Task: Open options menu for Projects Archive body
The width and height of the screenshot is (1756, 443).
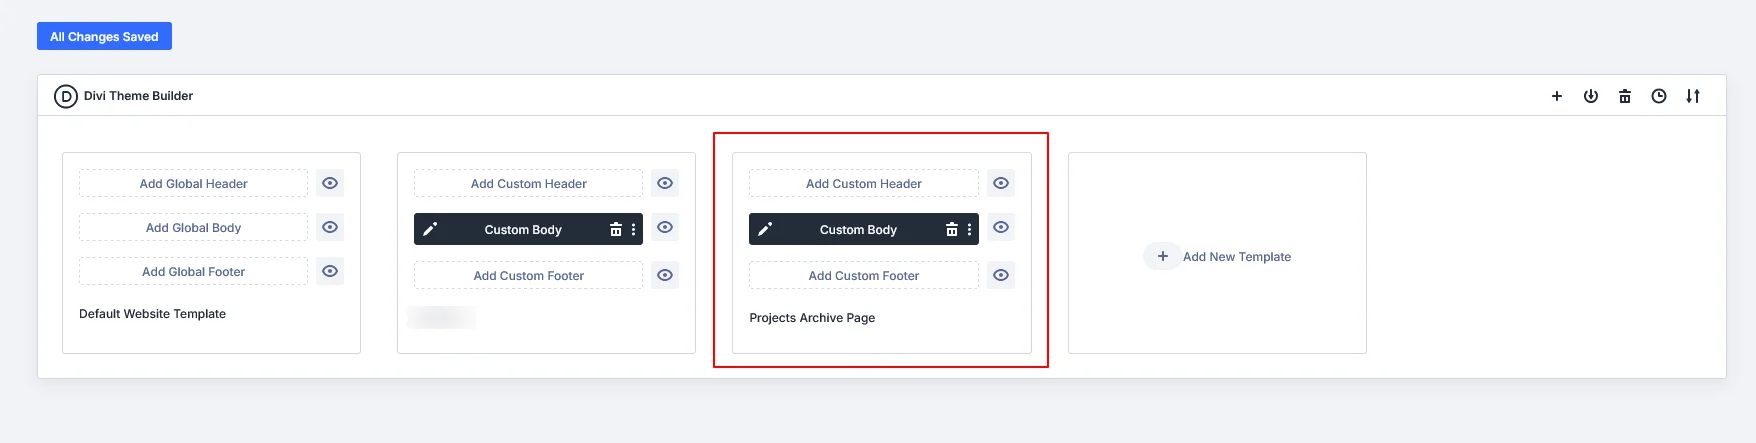Action: click(x=969, y=229)
